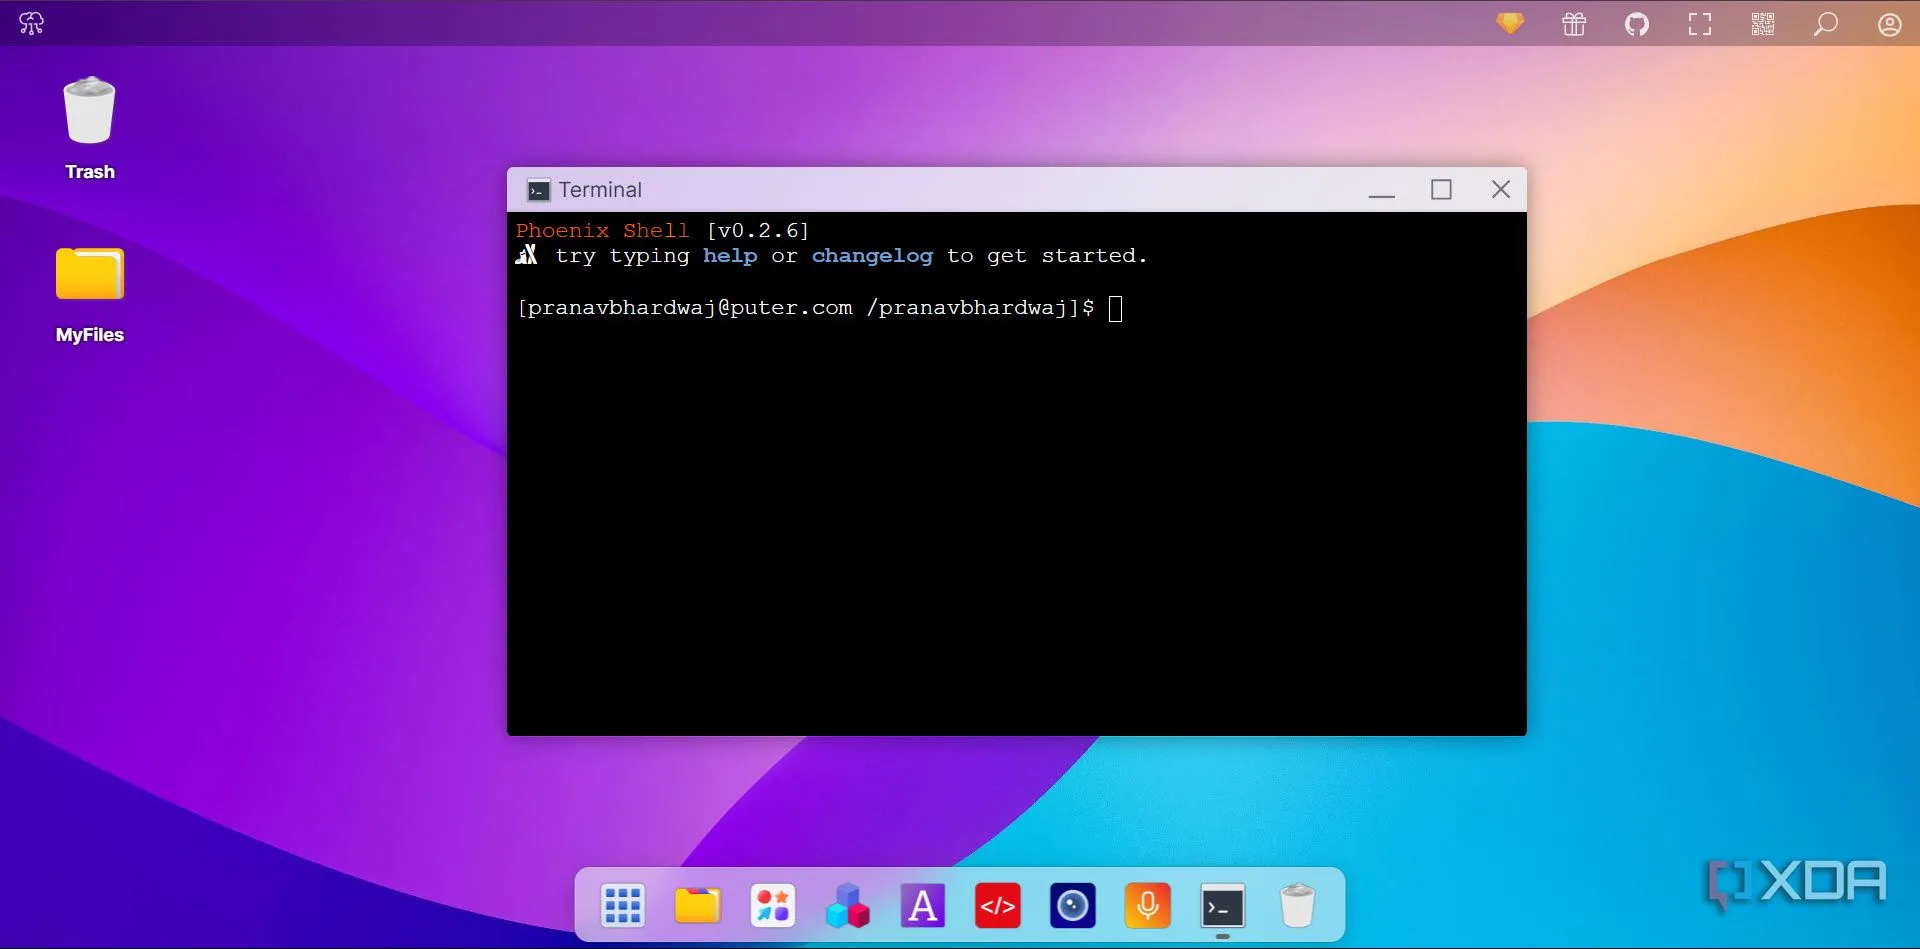
Task: Toggle fullscreen mode from the top bar
Action: click(1700, 24)
